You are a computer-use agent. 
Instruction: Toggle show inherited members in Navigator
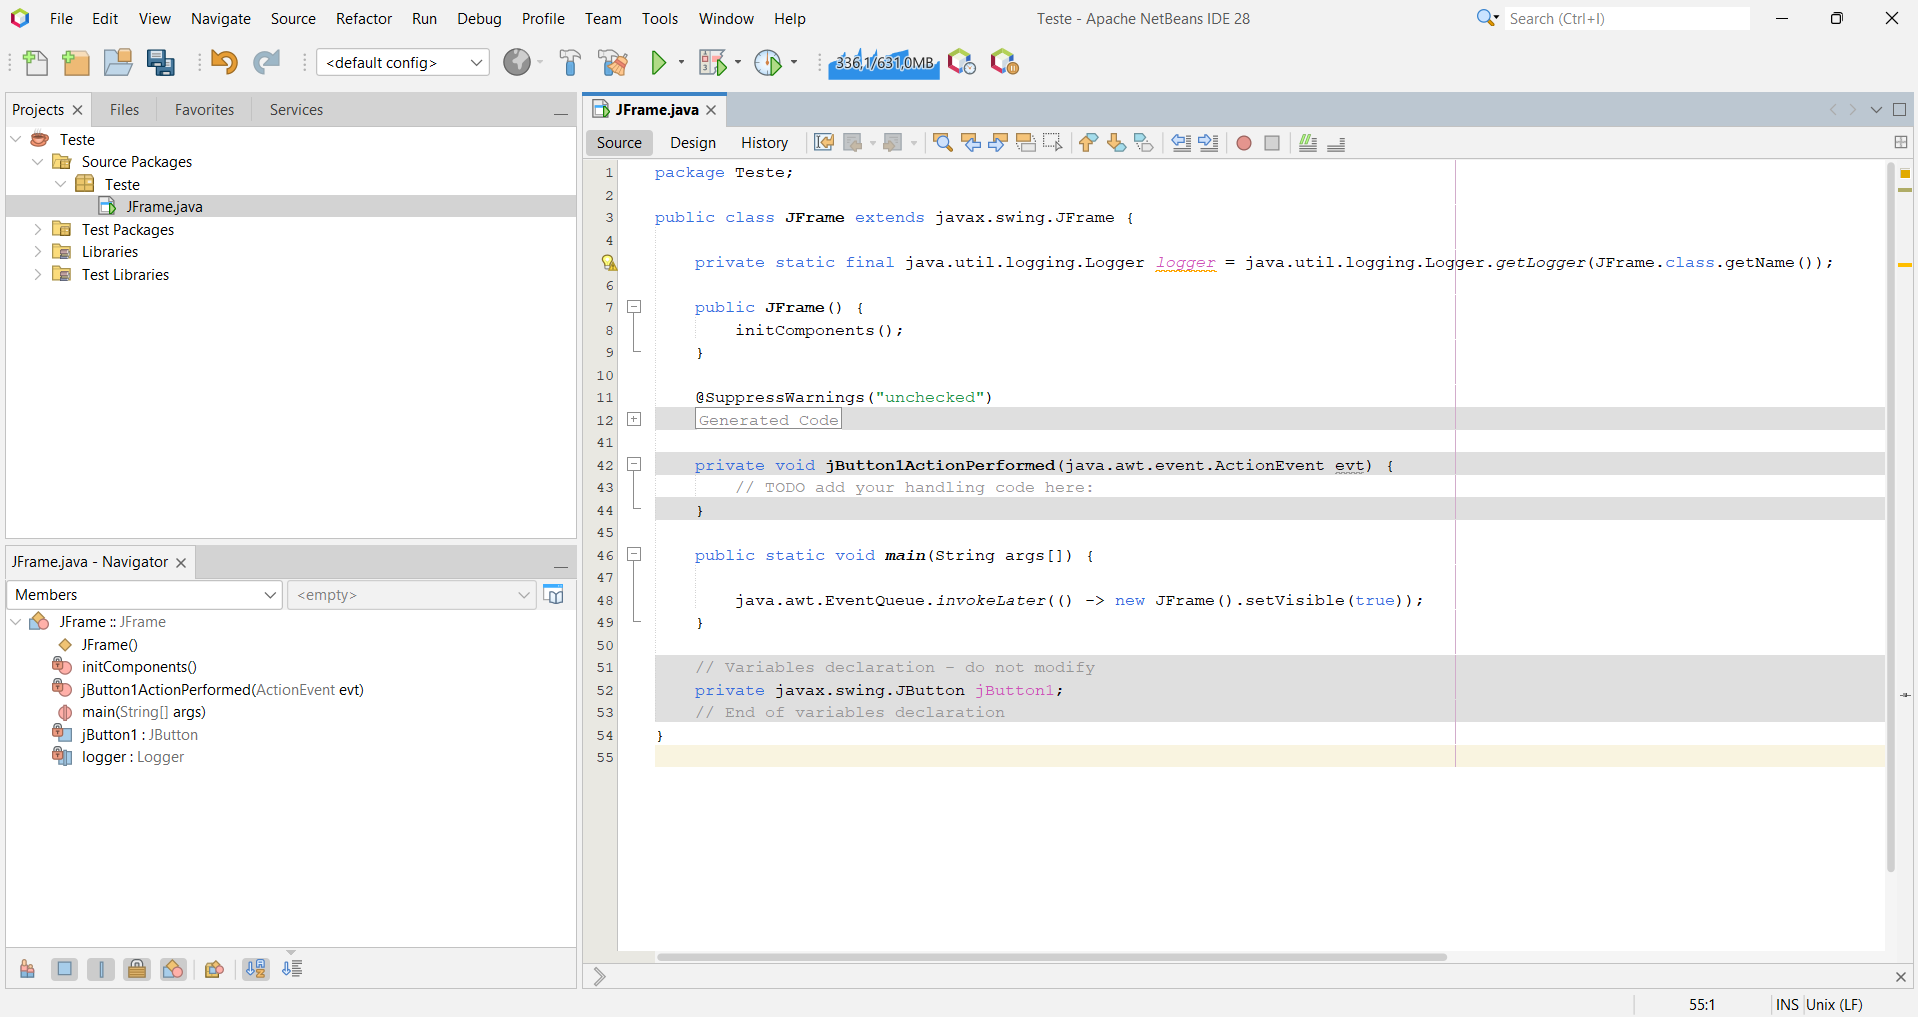27,969
